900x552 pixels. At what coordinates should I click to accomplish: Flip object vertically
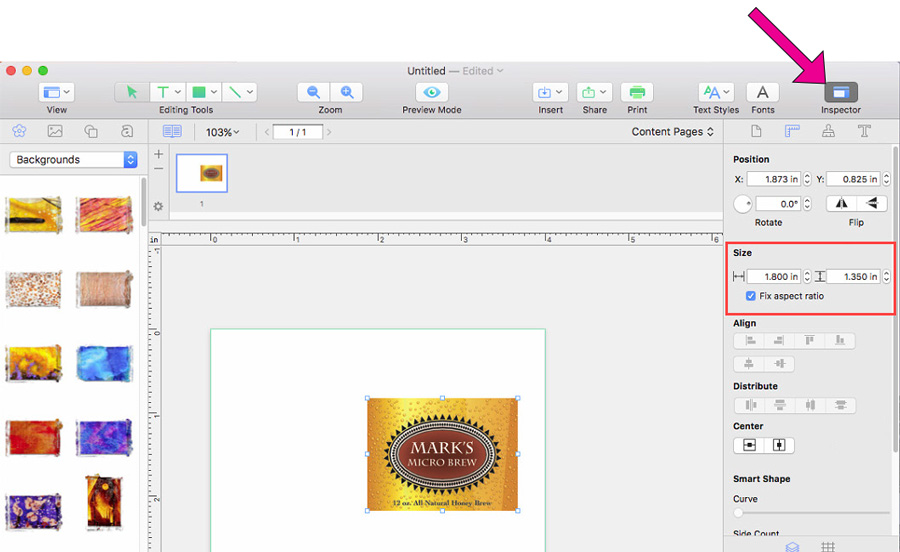tap(872, 203)
